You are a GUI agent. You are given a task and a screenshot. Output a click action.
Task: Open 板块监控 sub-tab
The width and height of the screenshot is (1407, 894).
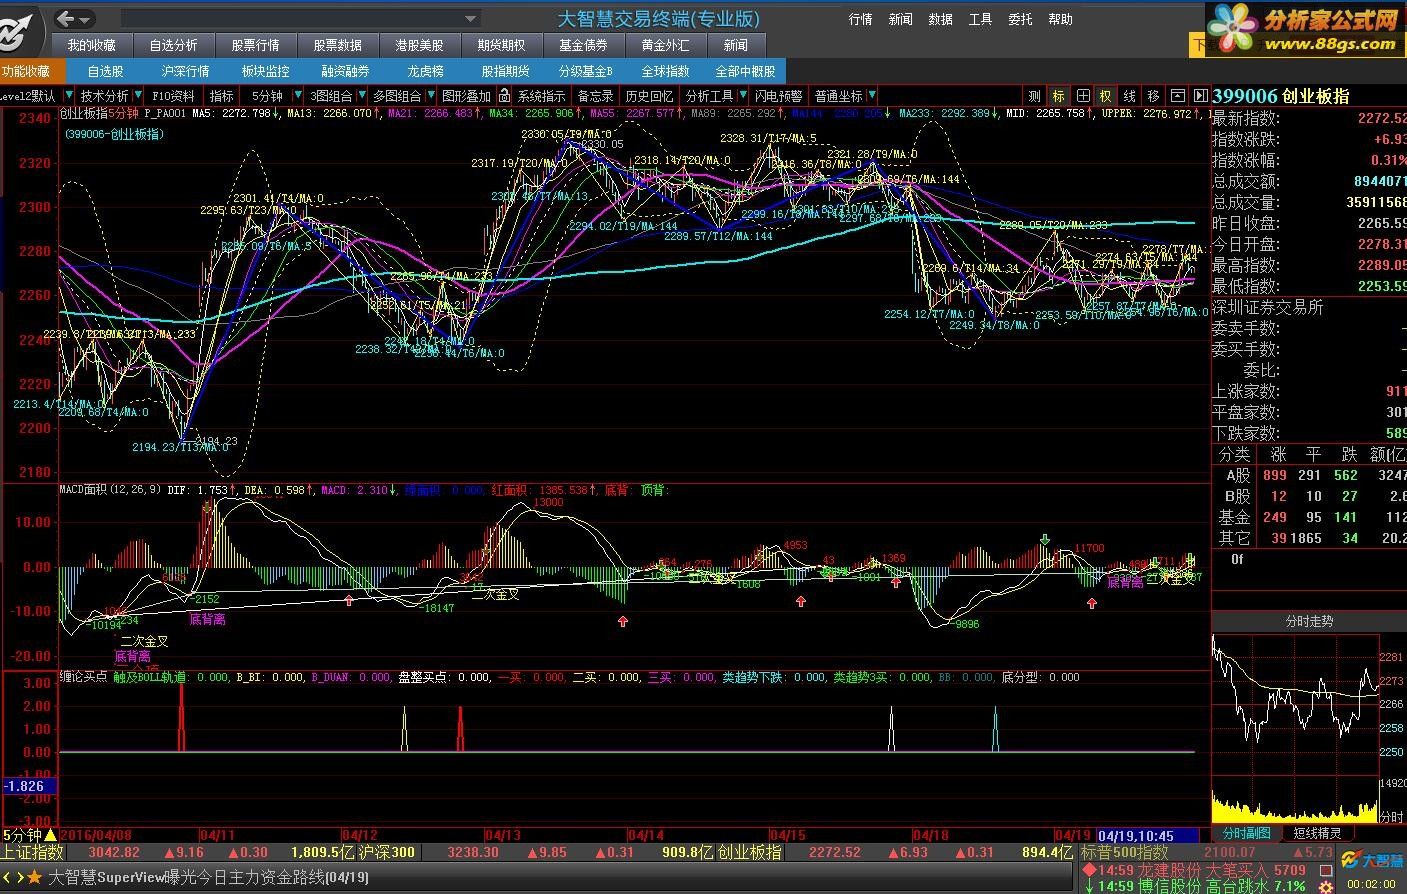coord(266,71)
